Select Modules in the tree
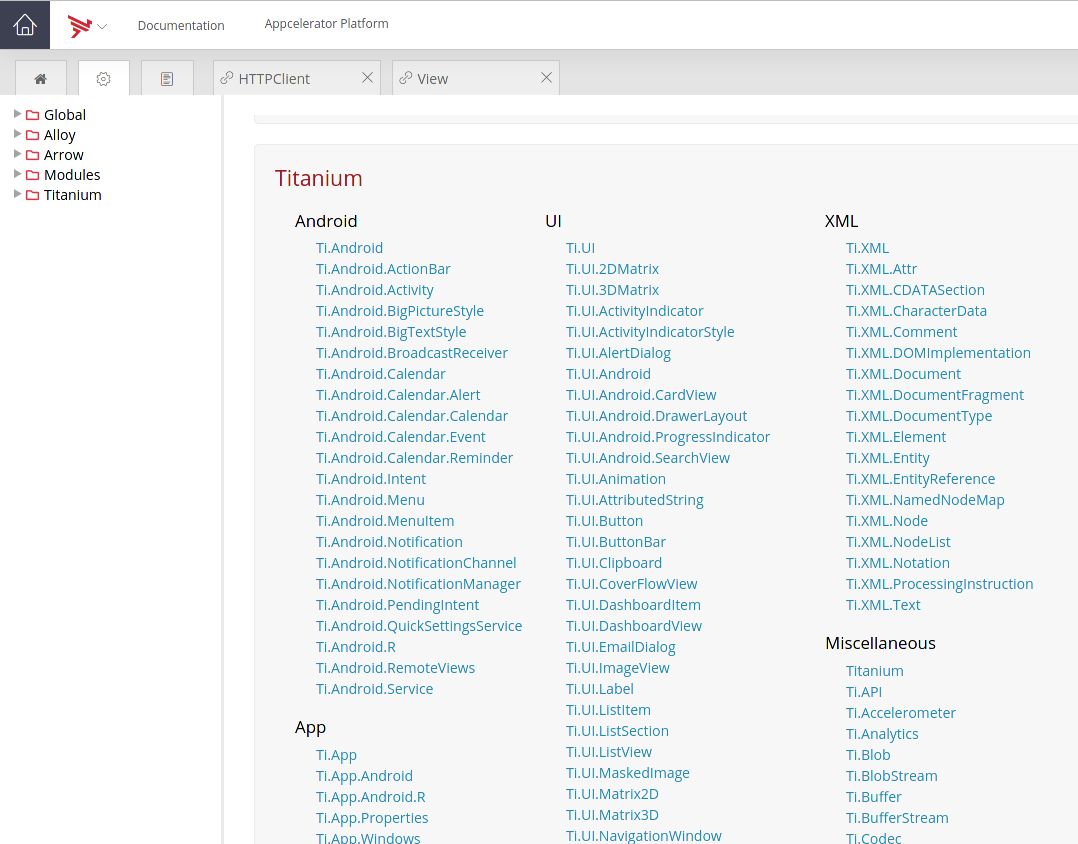 [72, 175]
